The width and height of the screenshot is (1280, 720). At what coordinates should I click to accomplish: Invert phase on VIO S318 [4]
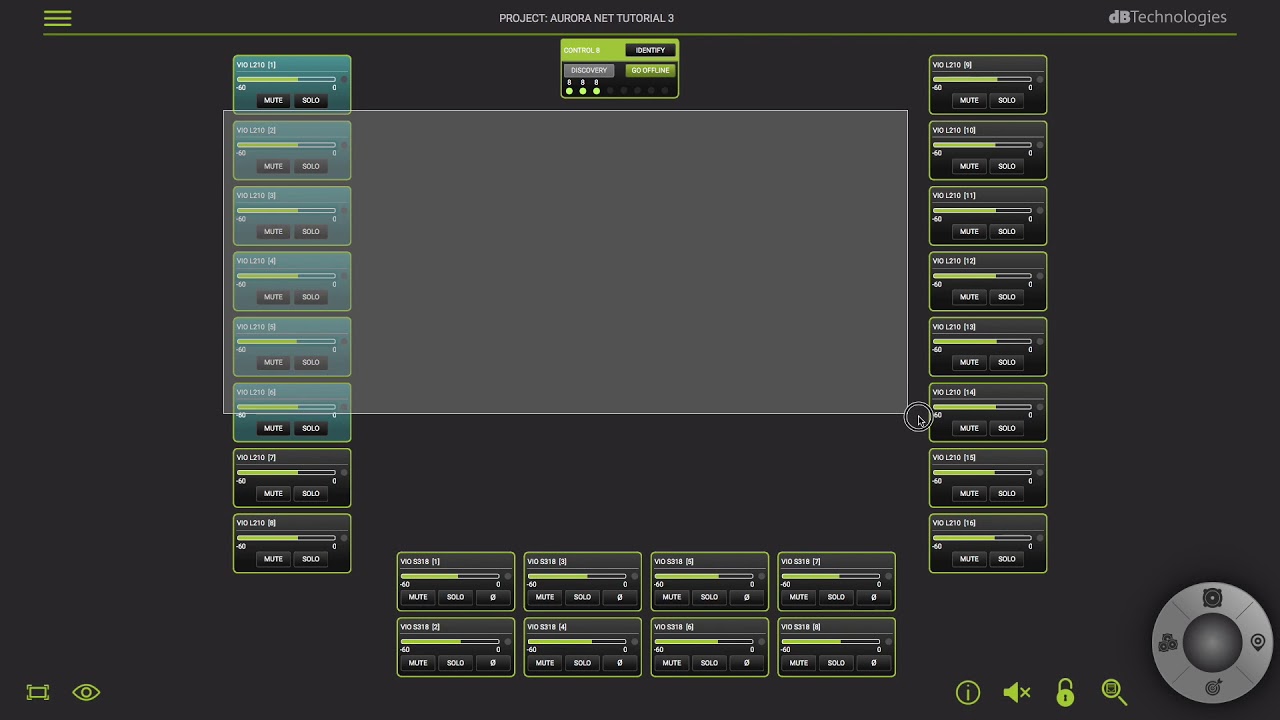[x=620, y=662]
